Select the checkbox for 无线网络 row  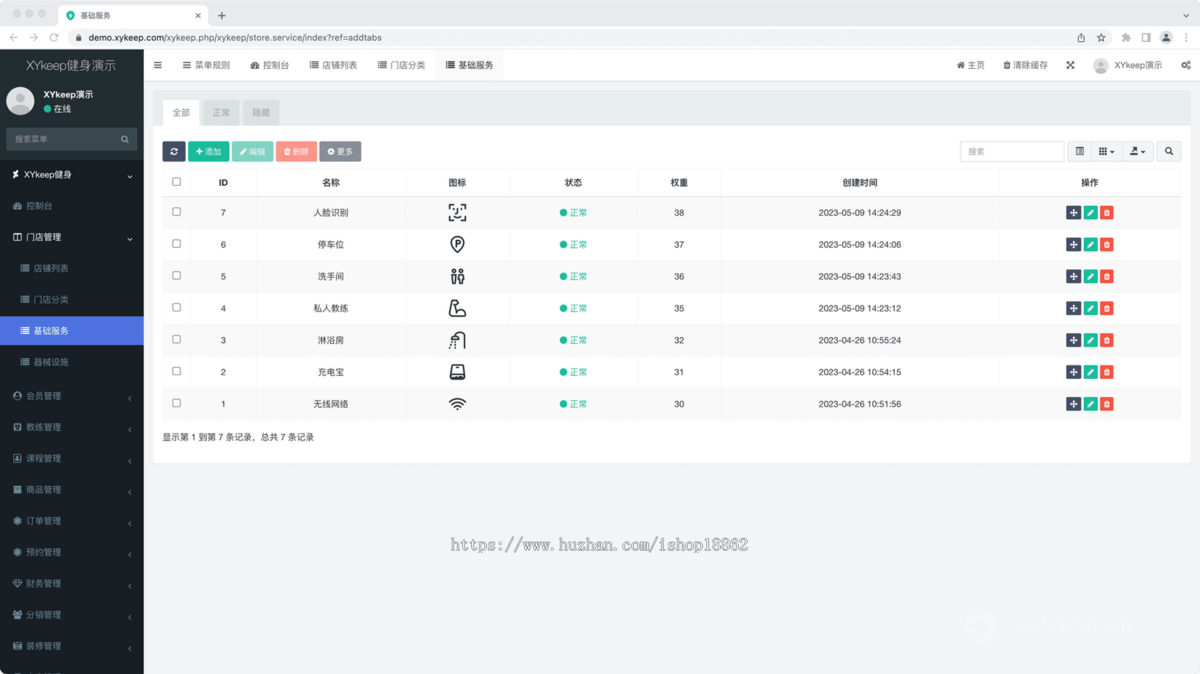(177, 404)
